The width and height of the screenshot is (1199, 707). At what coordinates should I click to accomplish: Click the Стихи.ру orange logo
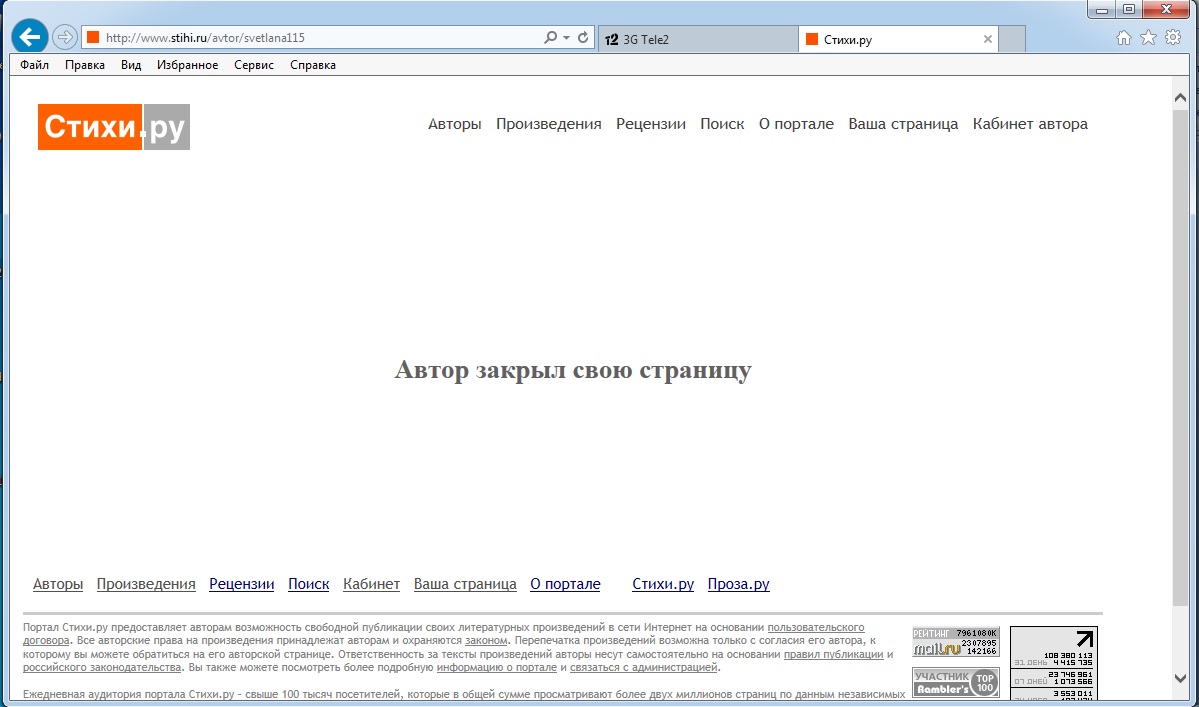click(114, 127)
